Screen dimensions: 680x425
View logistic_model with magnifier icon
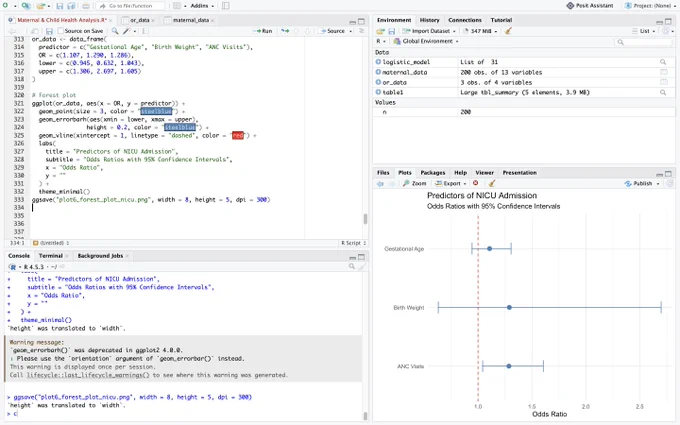(x=663, y=62)
